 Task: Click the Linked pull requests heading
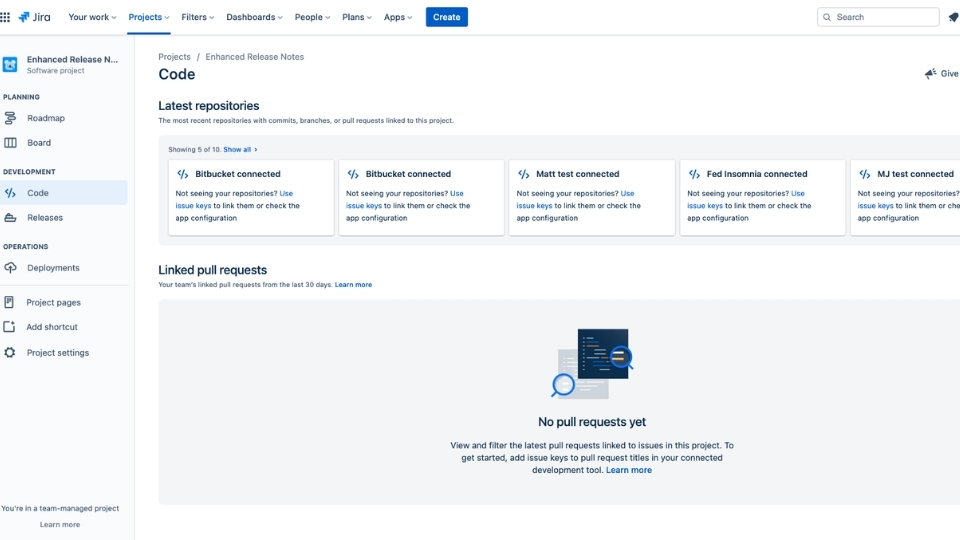click(x=212, y=270)
